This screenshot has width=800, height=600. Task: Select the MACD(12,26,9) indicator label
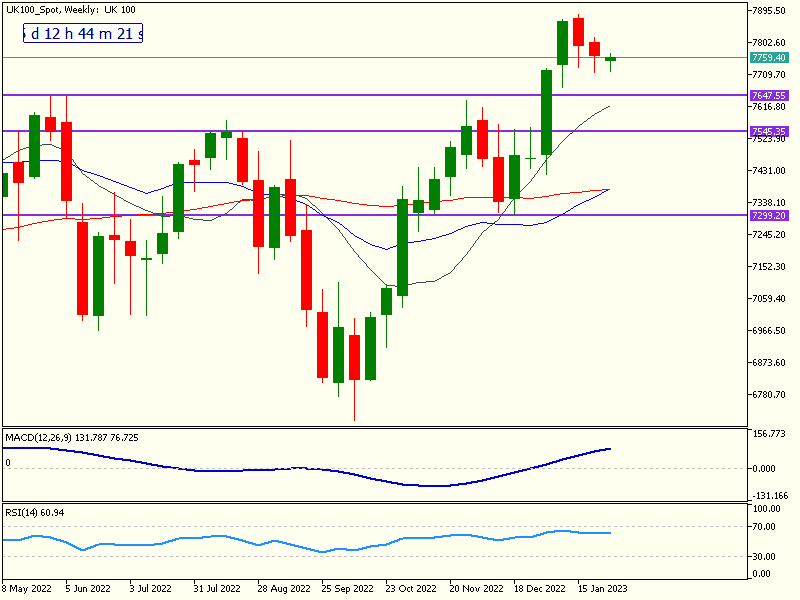[x=72, y=438]
